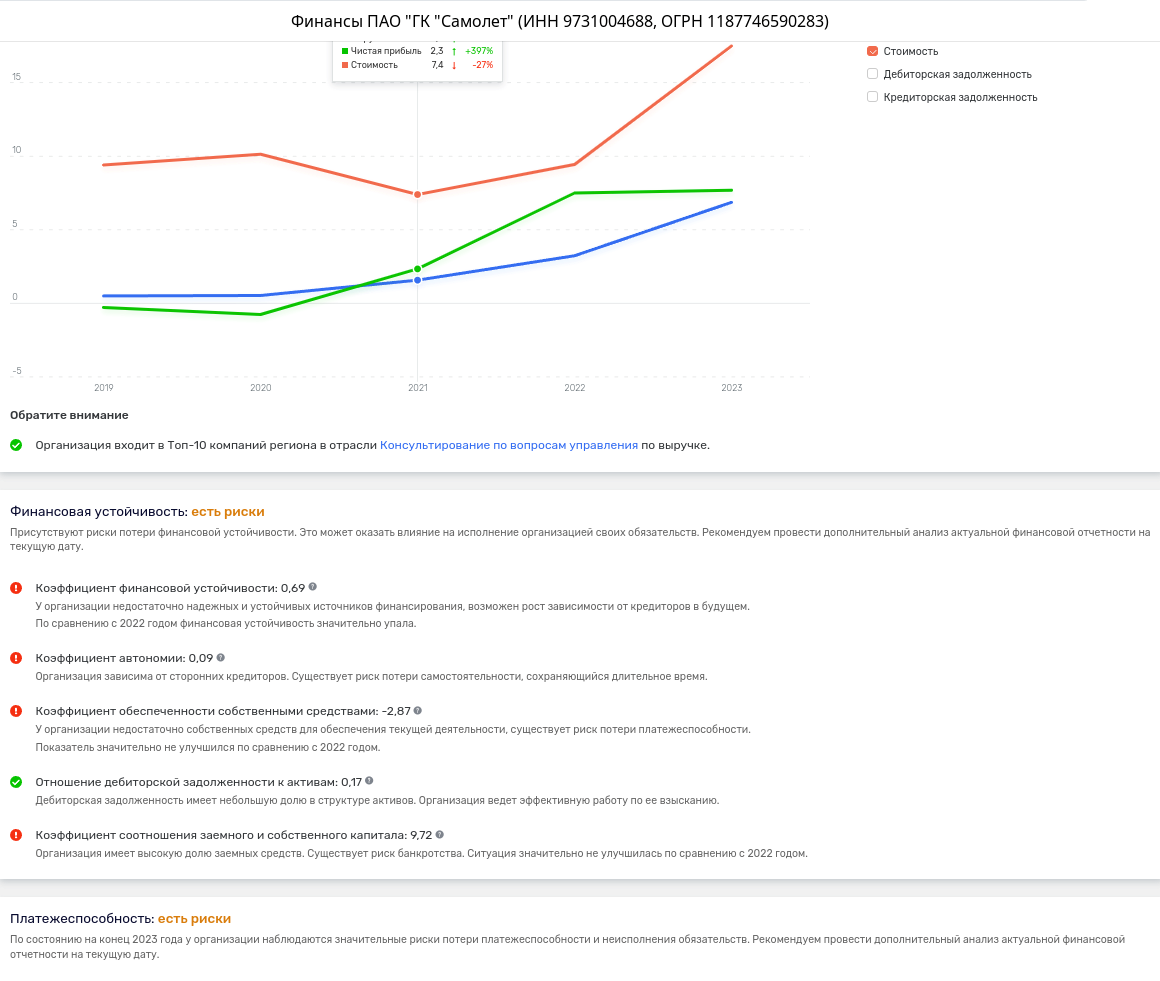Click help icon beside Коэффициент финансовой устойчивости
Image resolution: width=1160 pixels, height=981 pixels.
pyautogui.click(x=312, y=587)
